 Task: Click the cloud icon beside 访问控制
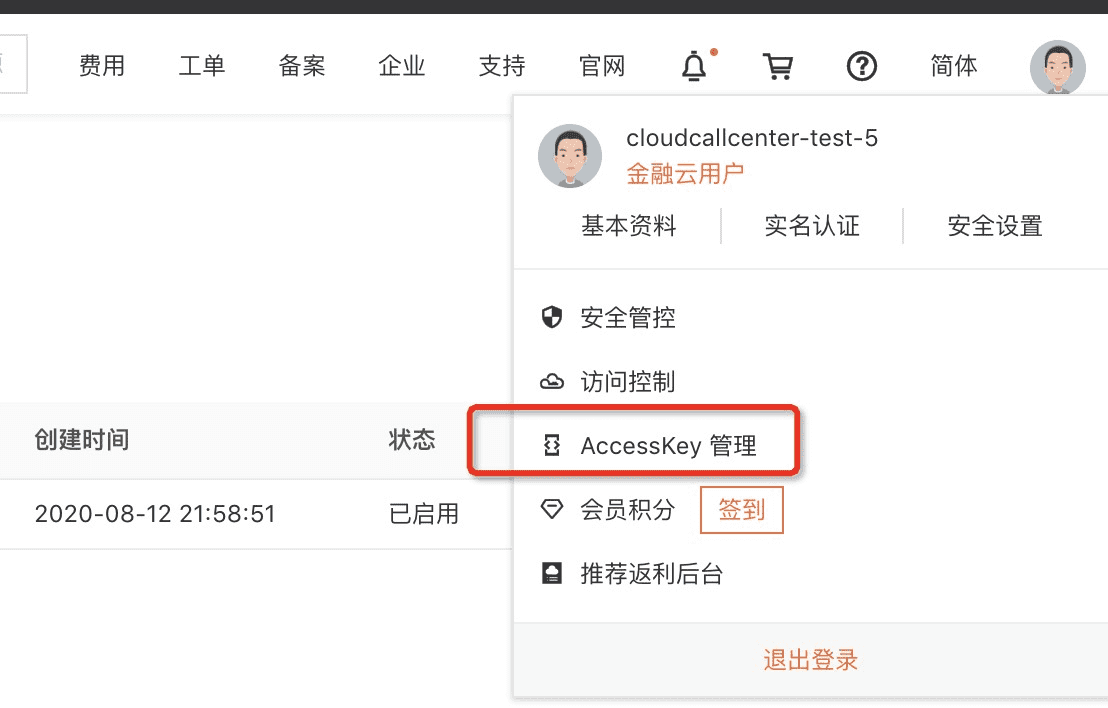551,382
